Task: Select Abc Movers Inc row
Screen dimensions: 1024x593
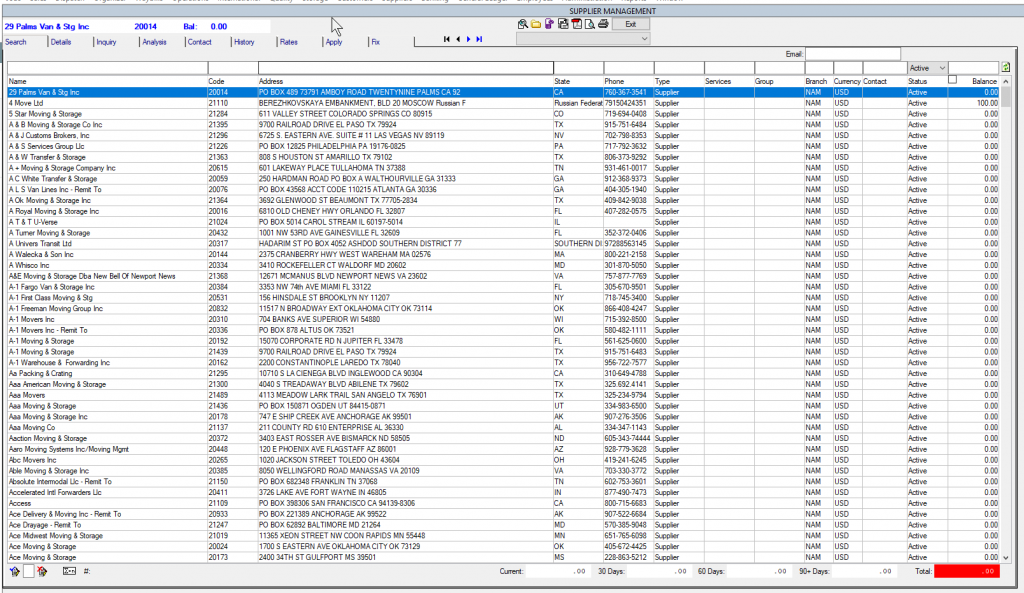Action: point(503,460)
